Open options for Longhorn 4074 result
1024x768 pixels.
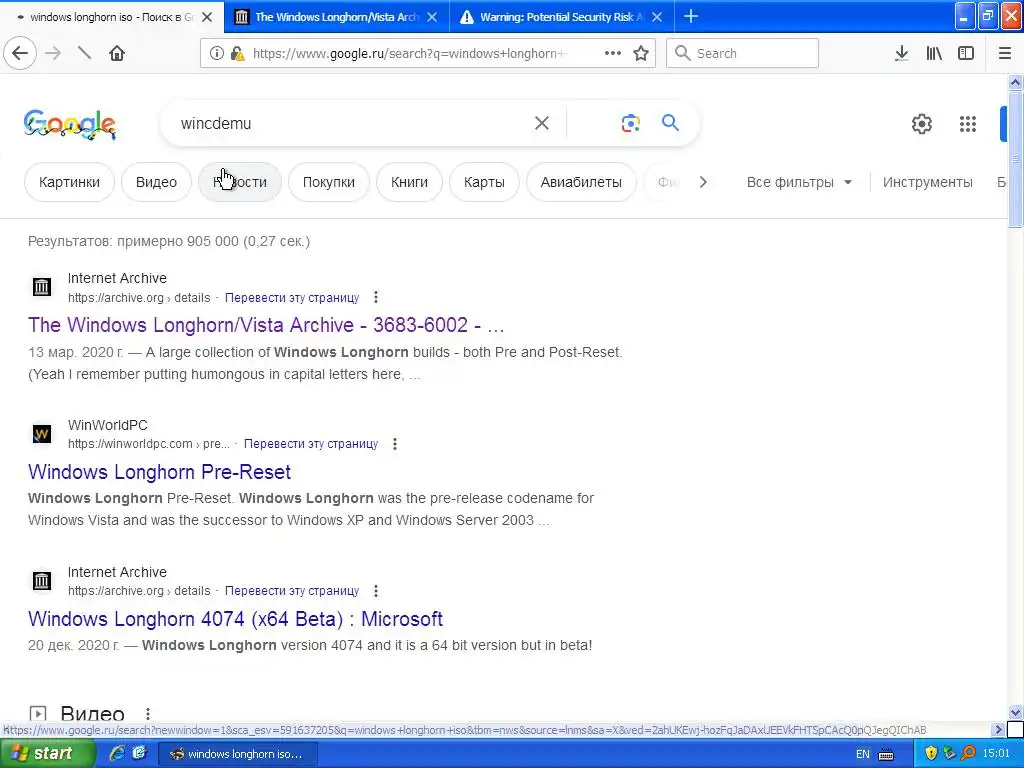(376, 591)
